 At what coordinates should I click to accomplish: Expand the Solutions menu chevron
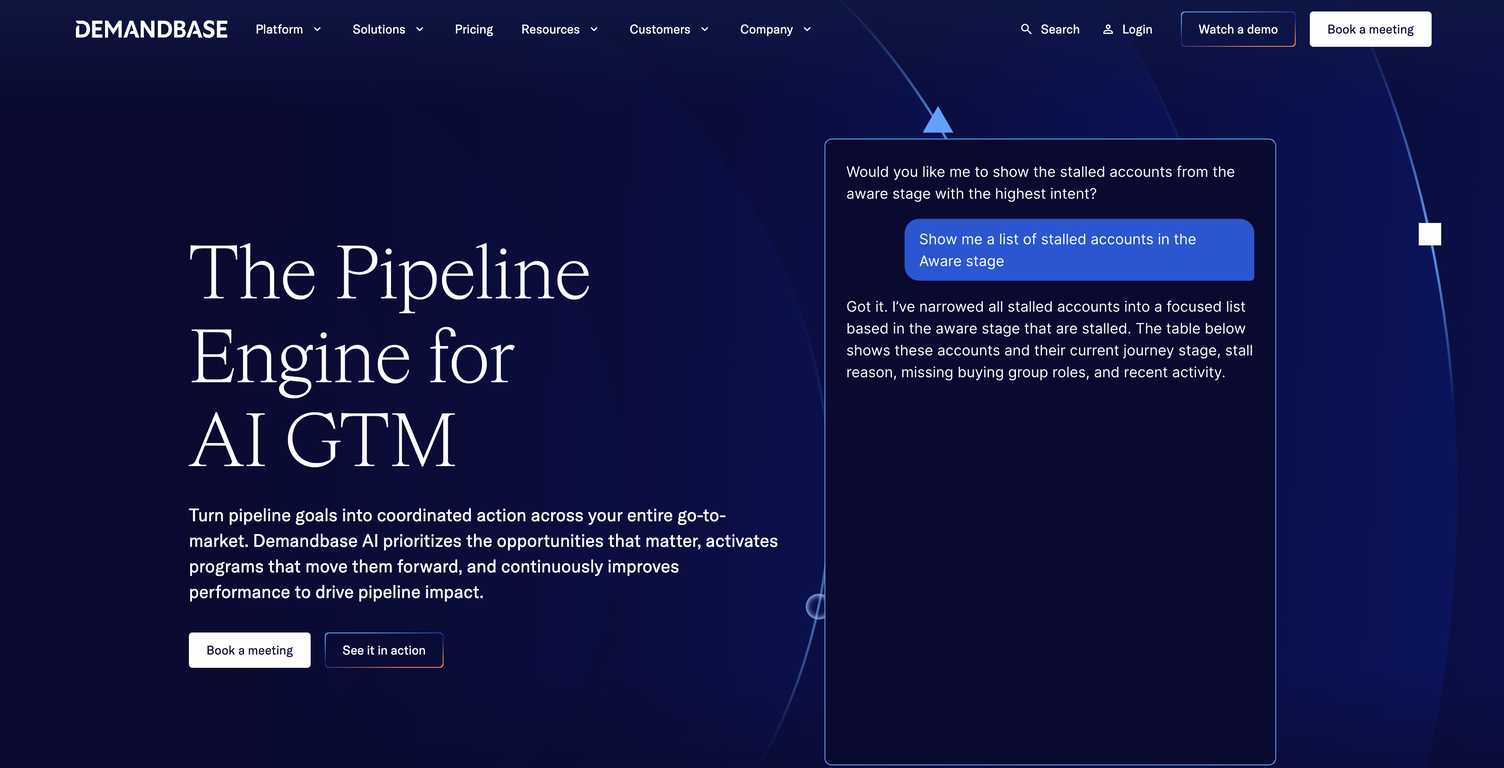click(419, 29)
